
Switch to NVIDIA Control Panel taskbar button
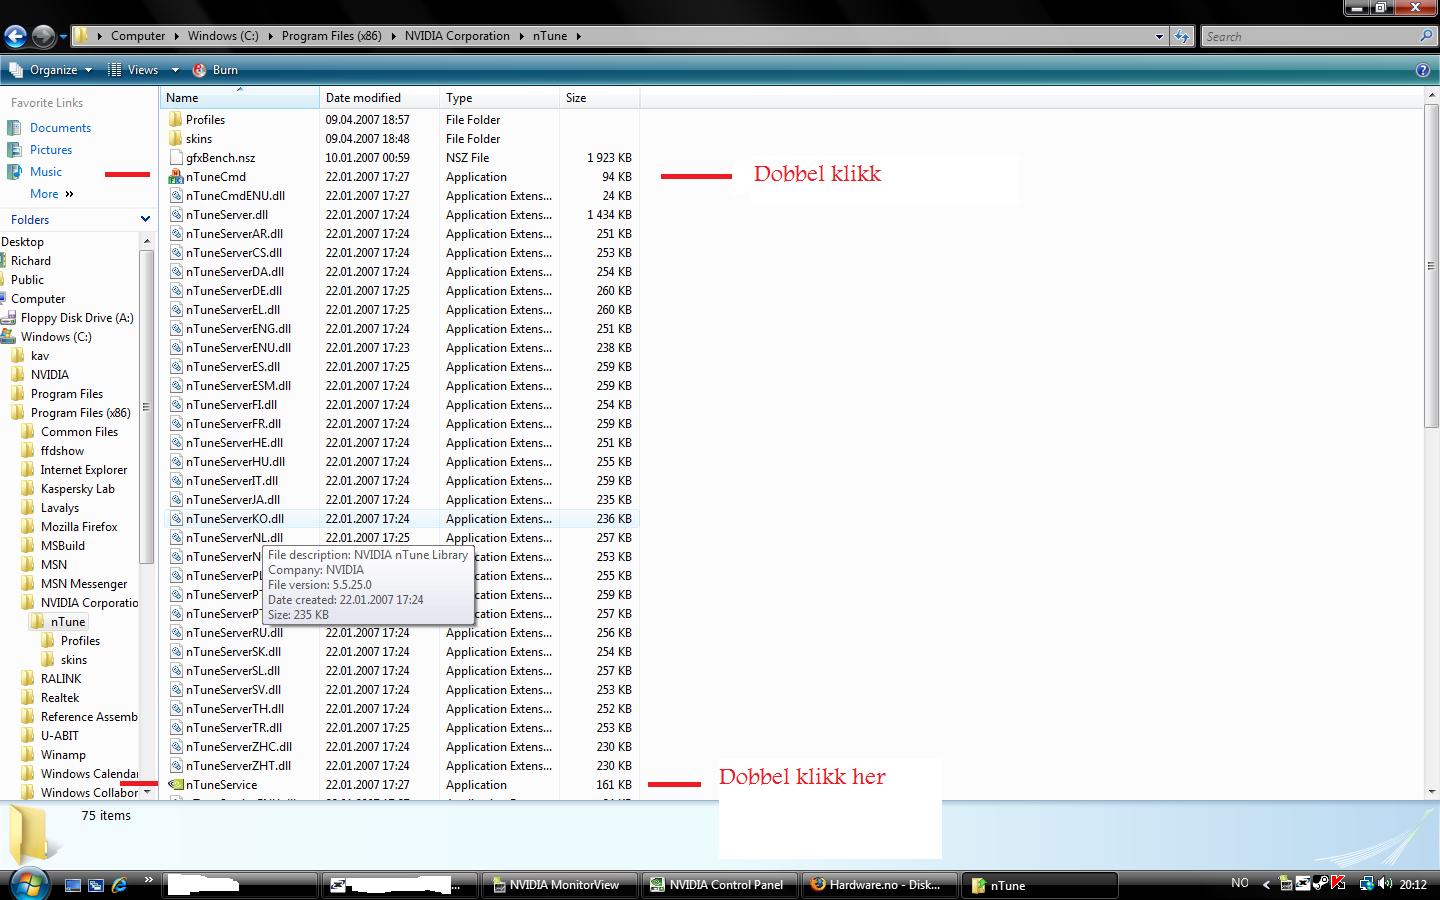(719, 885)
